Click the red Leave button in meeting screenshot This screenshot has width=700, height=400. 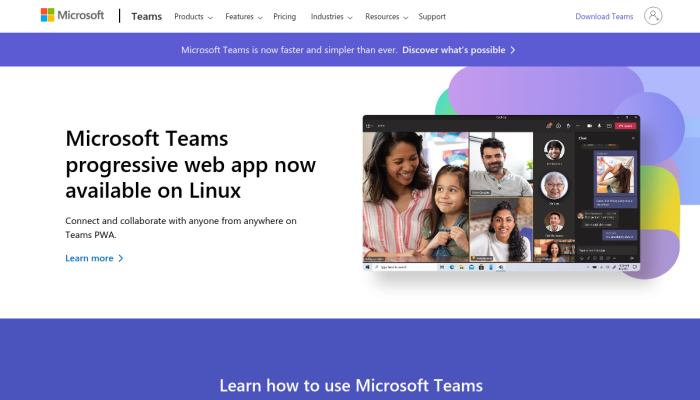(x=625, y=126)
